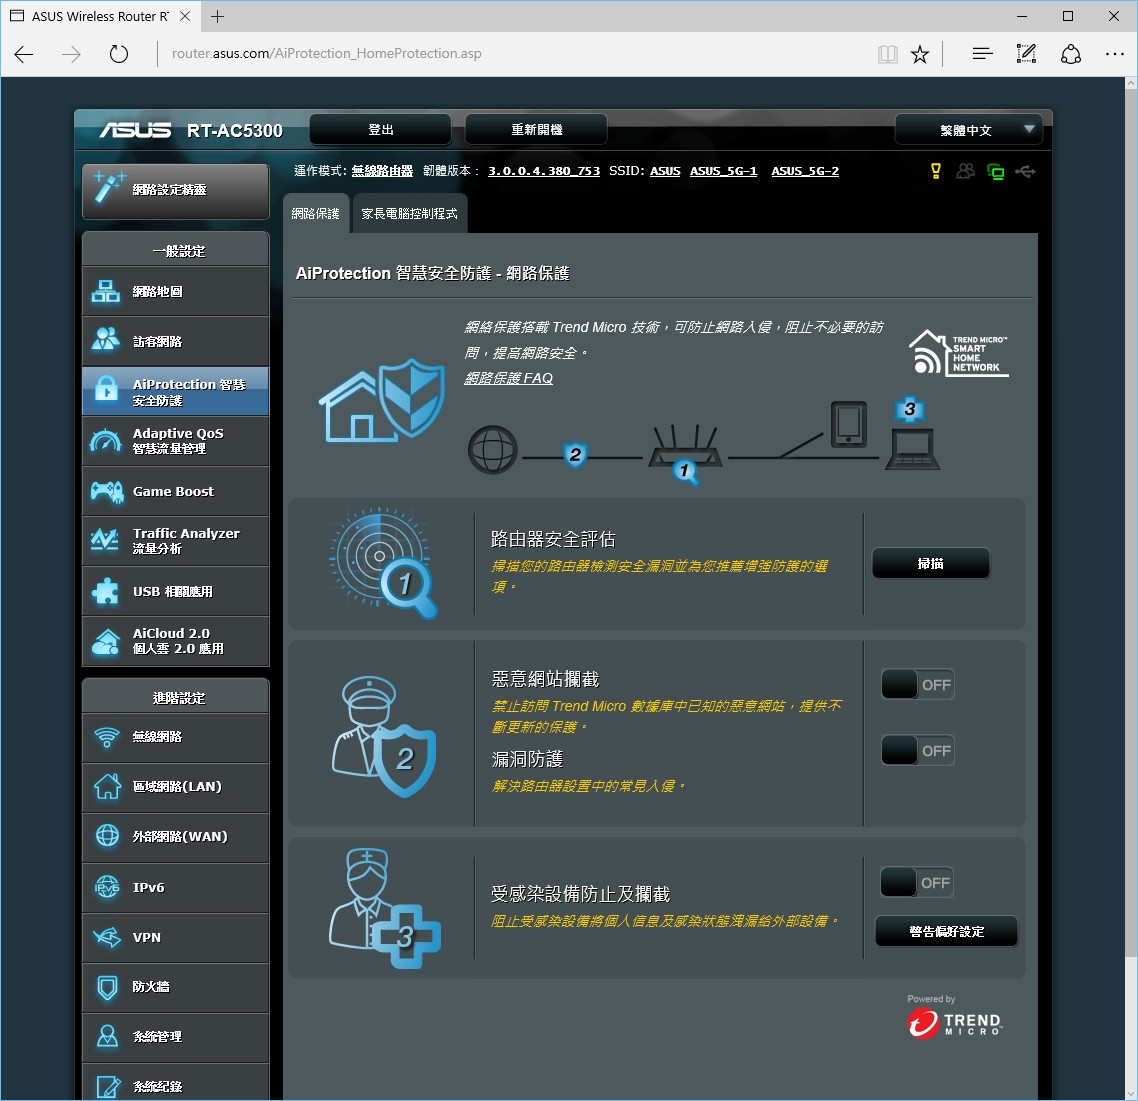1138x1101 pixels.
Task: Click the guest network users status icon
Action: (x=965, y=171)
